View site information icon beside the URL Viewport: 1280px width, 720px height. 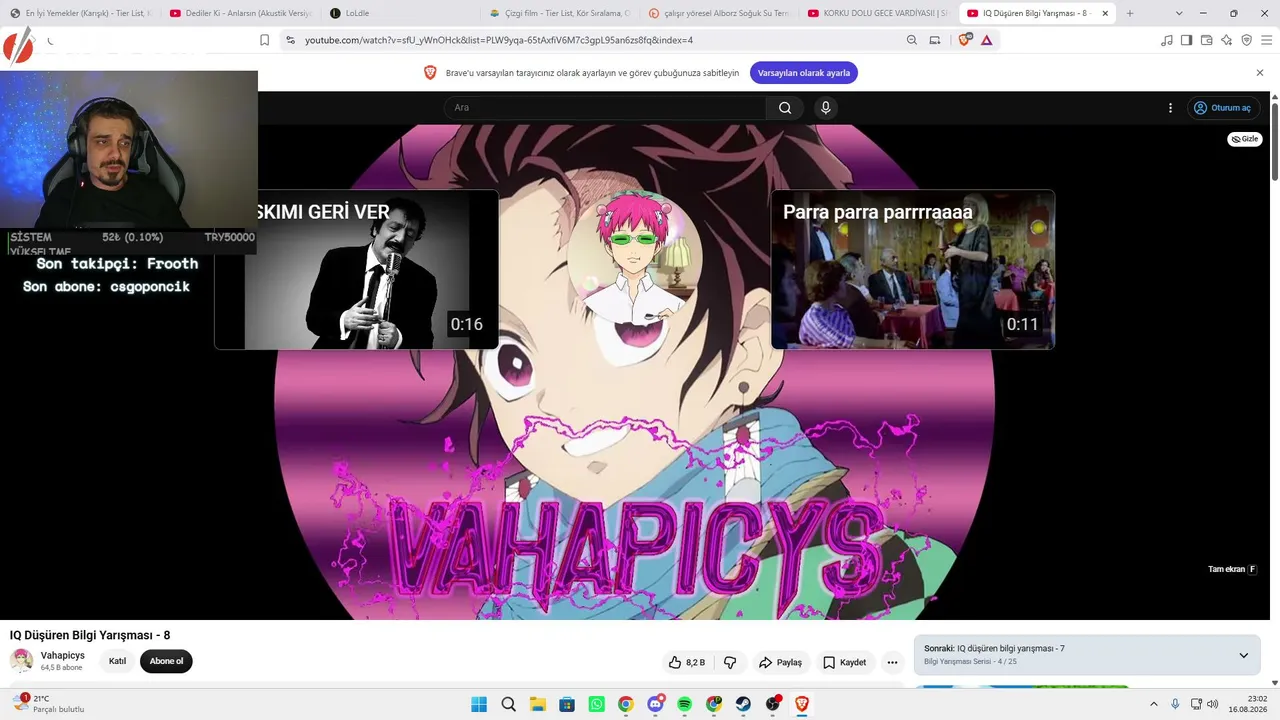(290, 40)
